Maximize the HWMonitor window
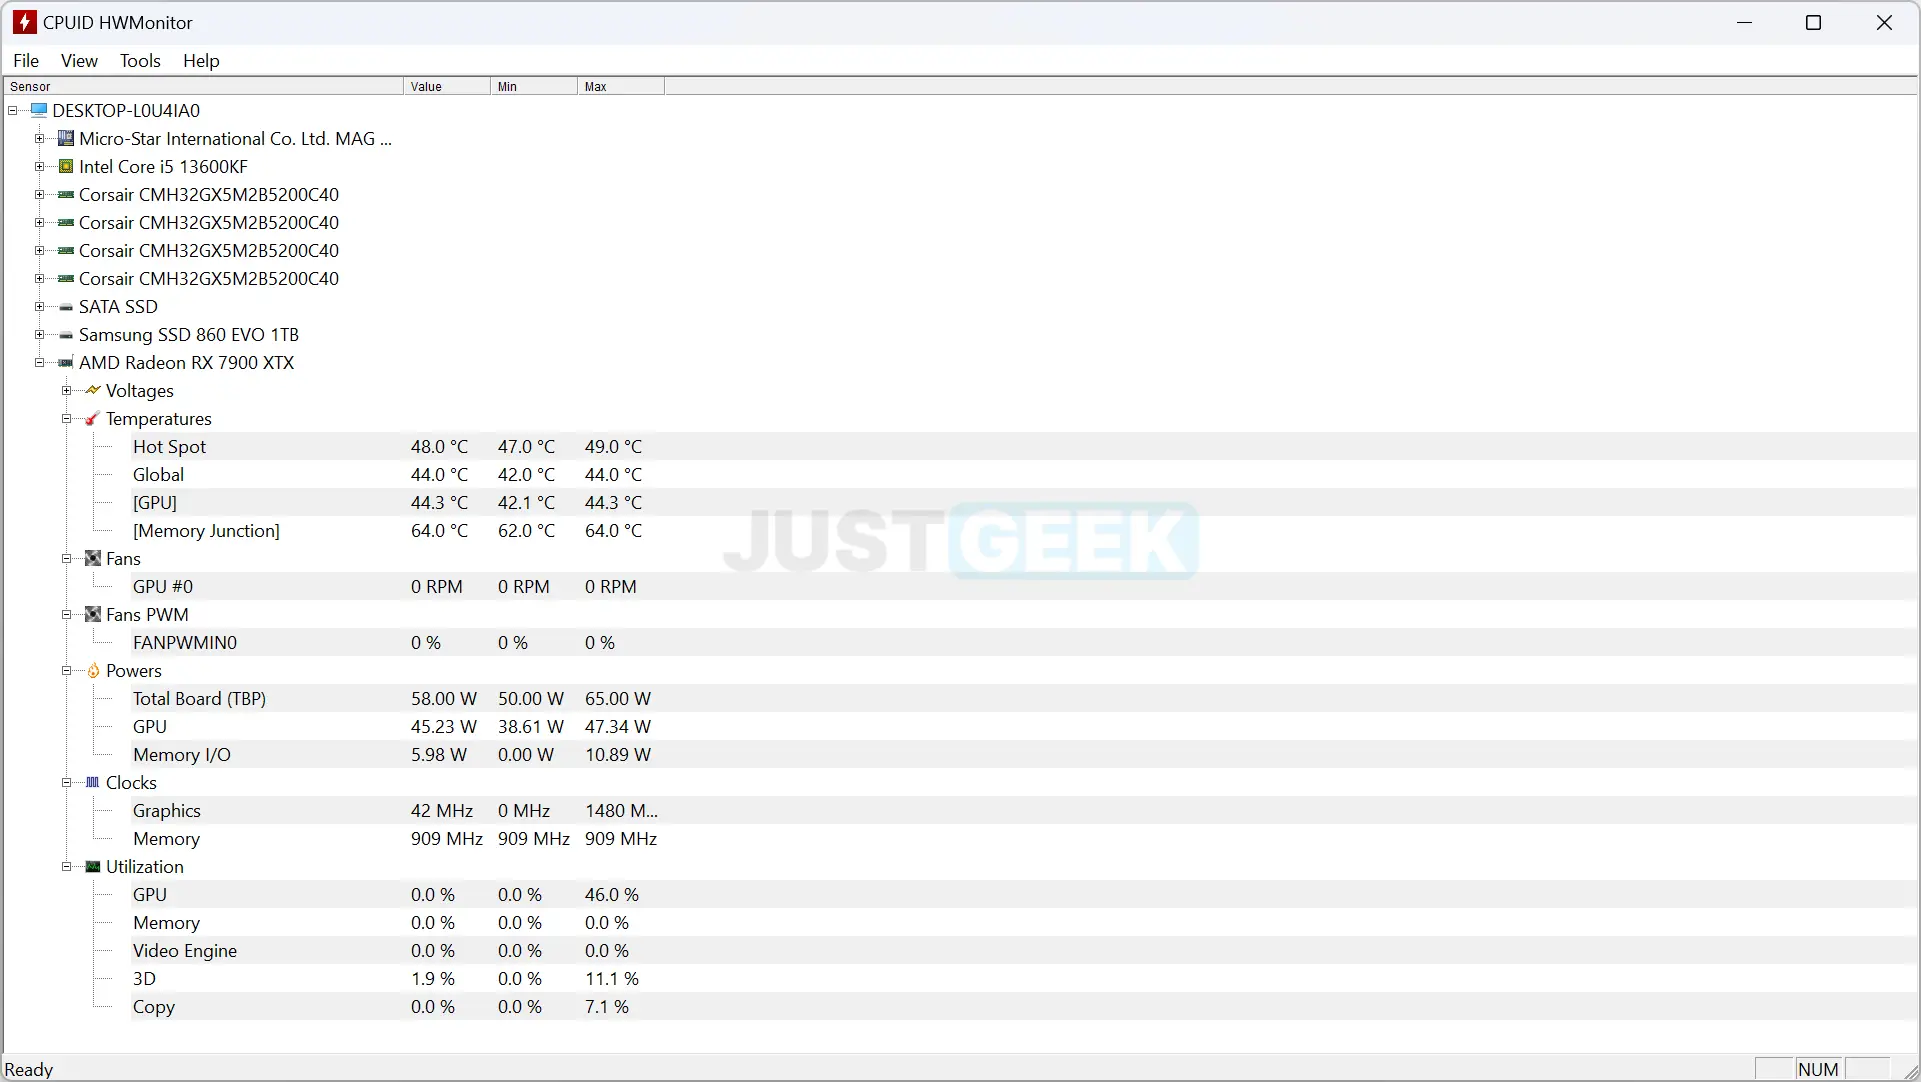Screen dimensions: 1921x1082 point(1814,23)
